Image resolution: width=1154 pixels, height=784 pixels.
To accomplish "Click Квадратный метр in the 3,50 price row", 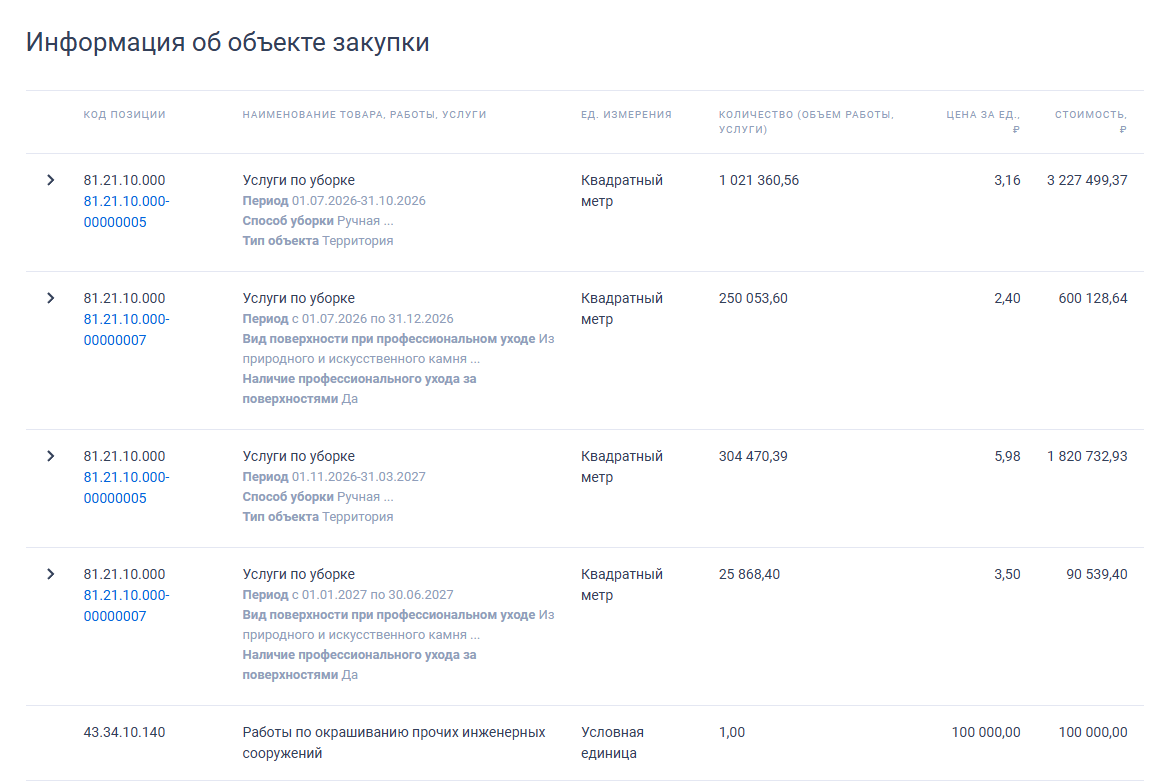I will tap(622, 585).
